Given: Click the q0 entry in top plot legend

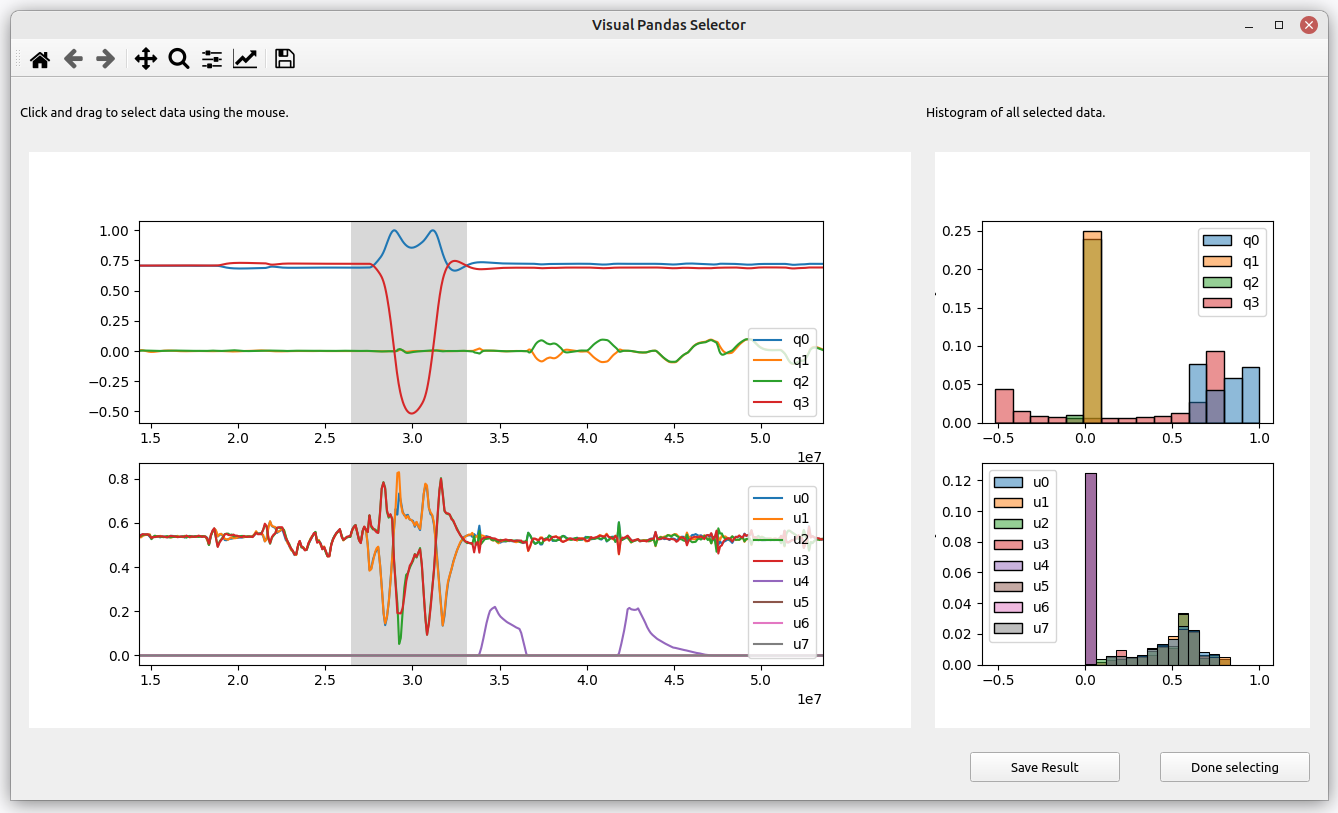Looking at the screenshot, I should click(x=782, y=338).
